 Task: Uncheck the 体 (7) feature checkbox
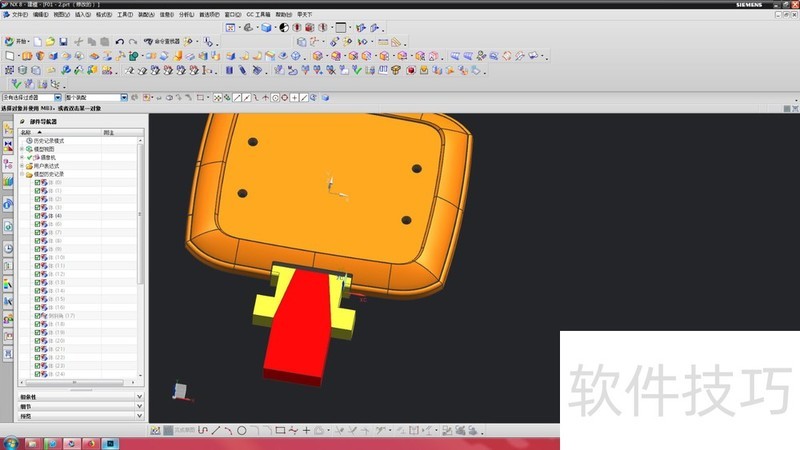click(x=37, y=232)
